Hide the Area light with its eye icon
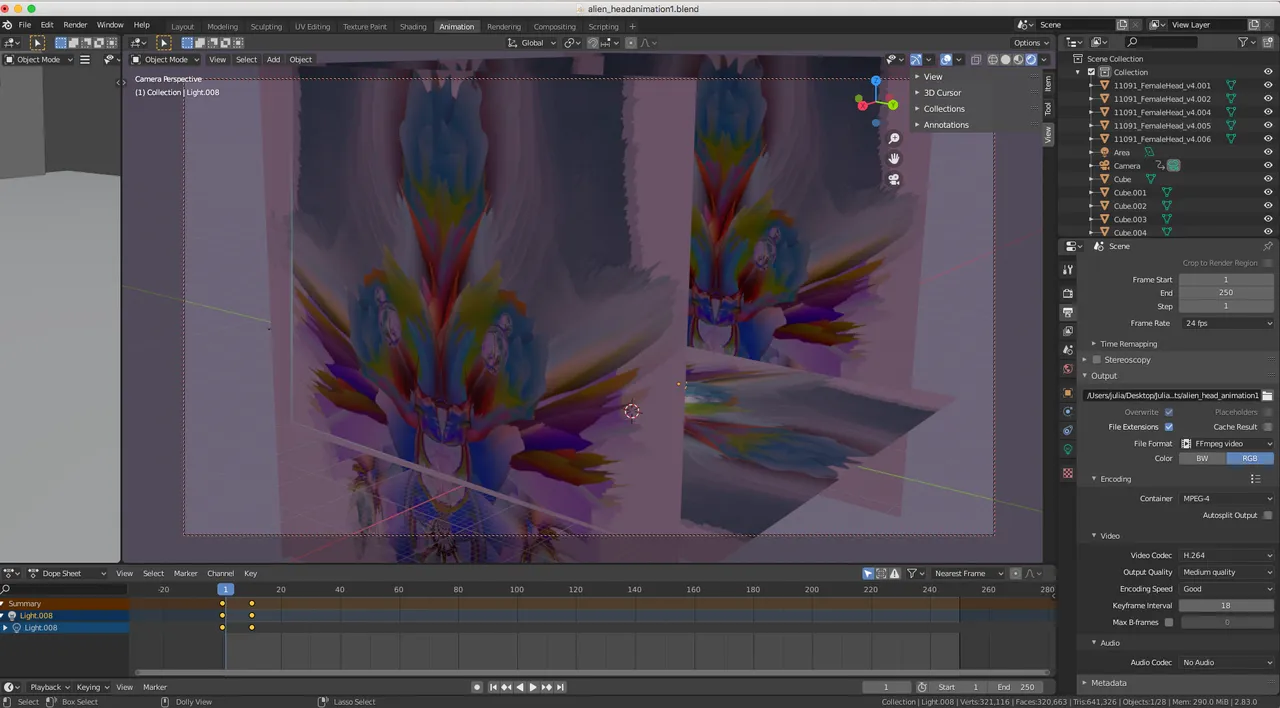The width and height of the screenshot is (1280, 708). coord(1268,152)
